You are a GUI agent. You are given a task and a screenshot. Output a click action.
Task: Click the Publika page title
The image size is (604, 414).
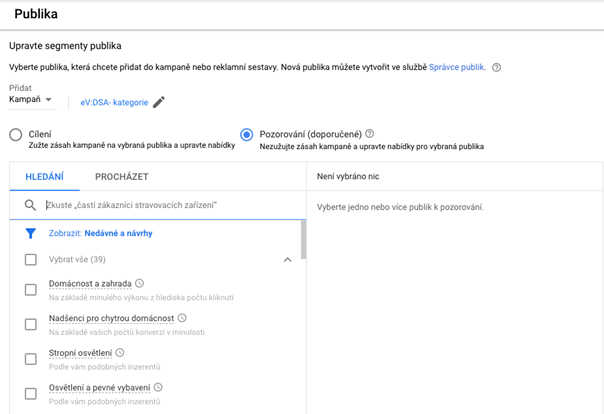(x=36, y=14)
